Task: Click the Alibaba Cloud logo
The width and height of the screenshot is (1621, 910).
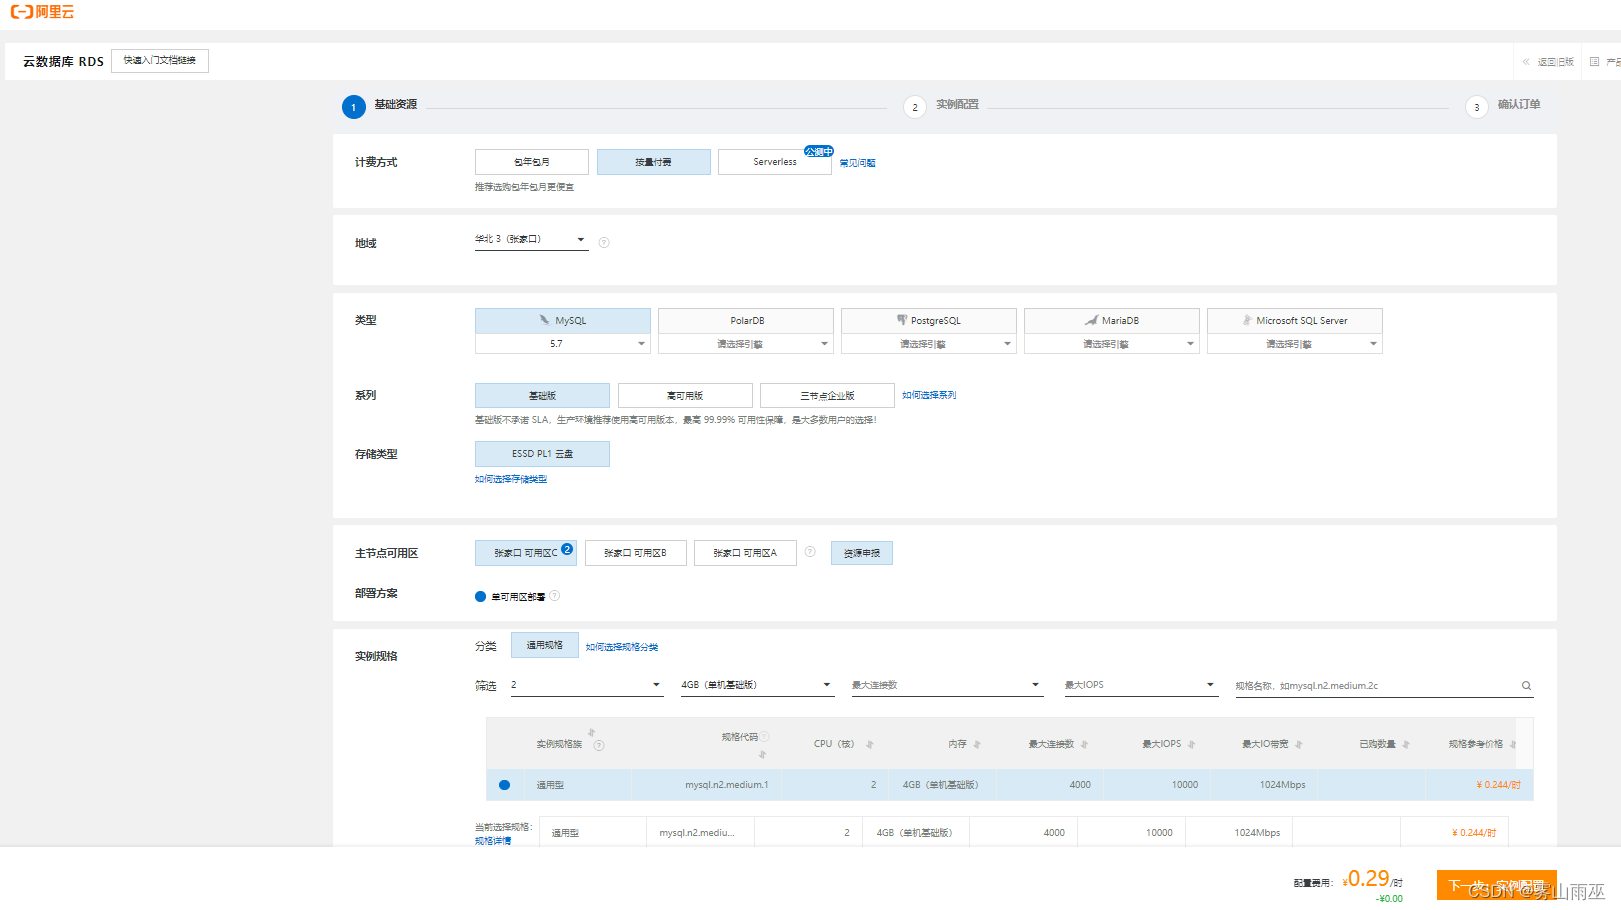Action: pos(42,12)
